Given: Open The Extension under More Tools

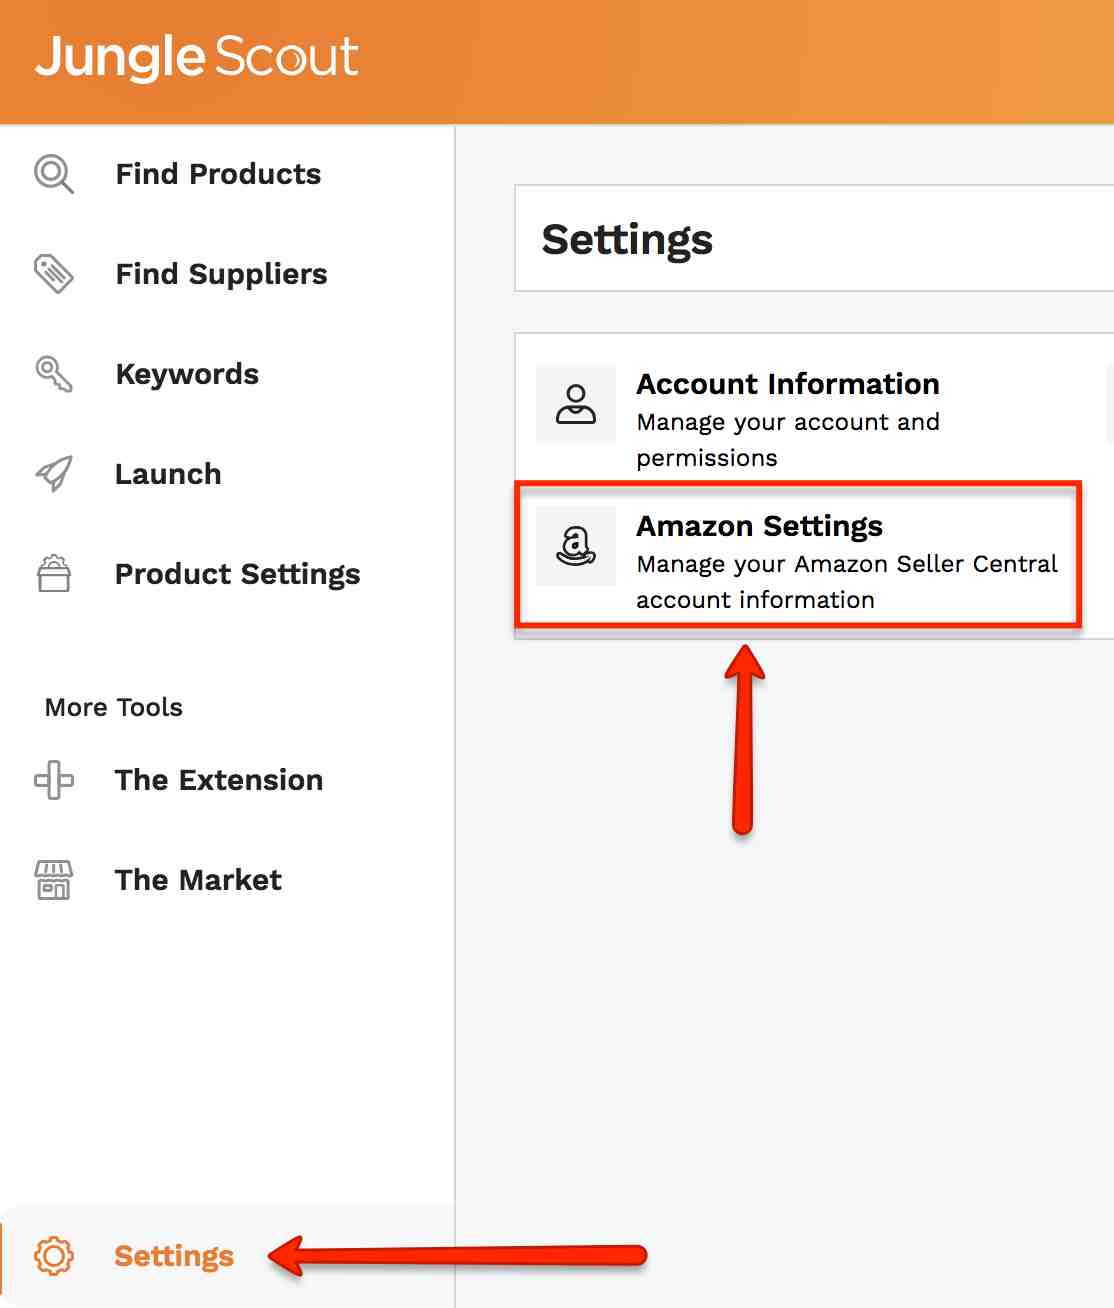Looking at the screenshot, I should 219,780.
